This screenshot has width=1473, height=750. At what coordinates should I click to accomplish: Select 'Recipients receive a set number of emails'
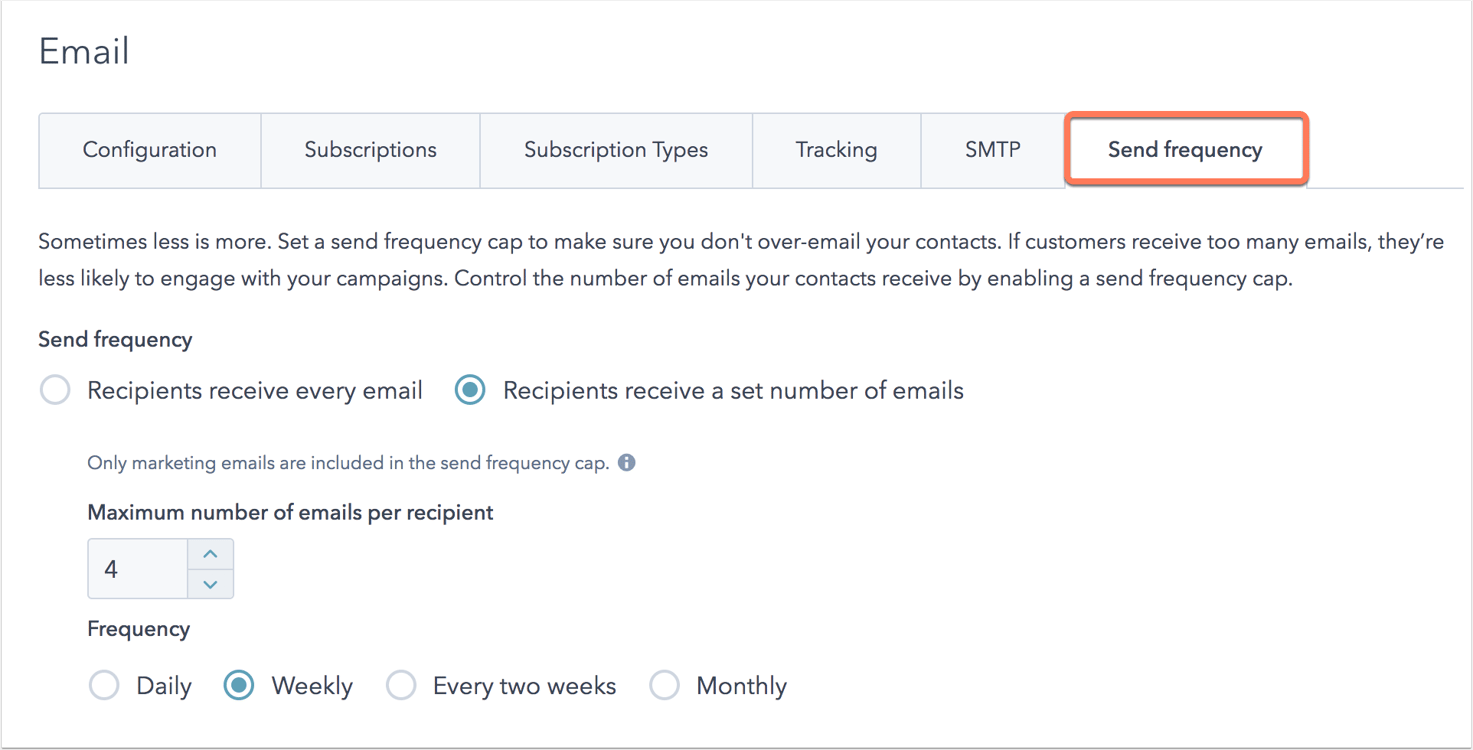[470, 390]
